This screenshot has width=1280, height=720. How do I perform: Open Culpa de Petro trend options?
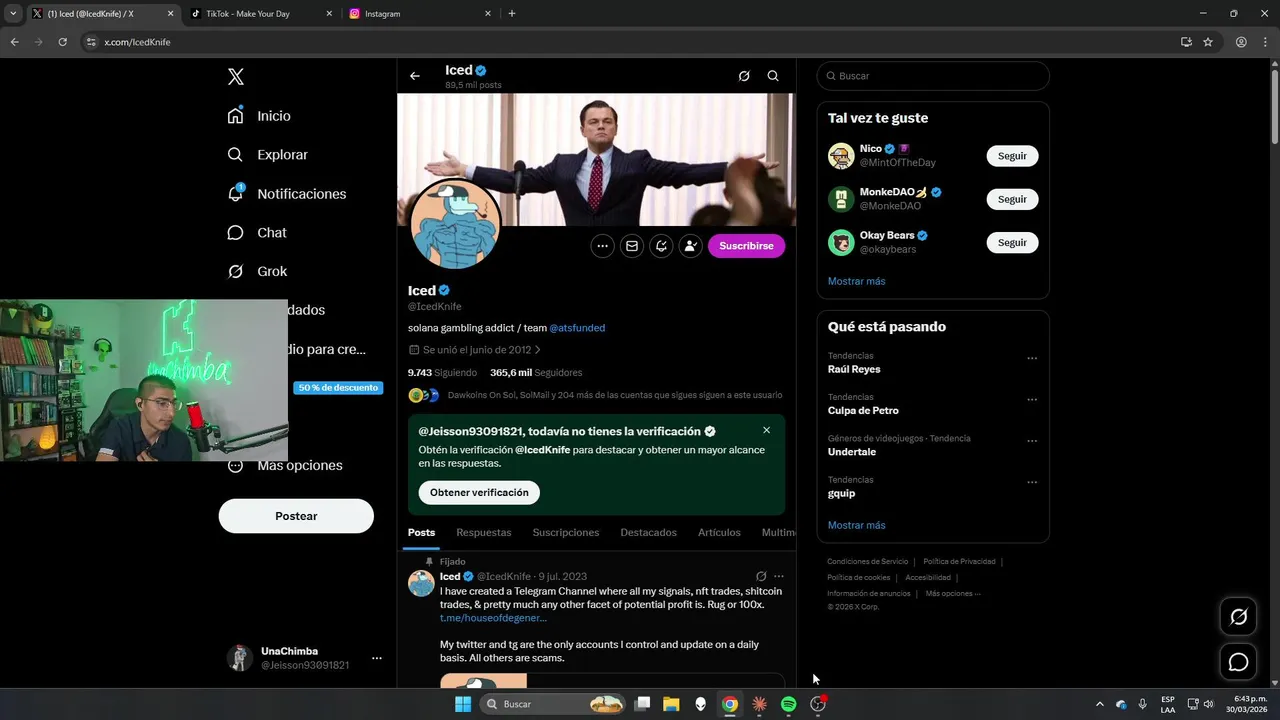(1032, 400)
